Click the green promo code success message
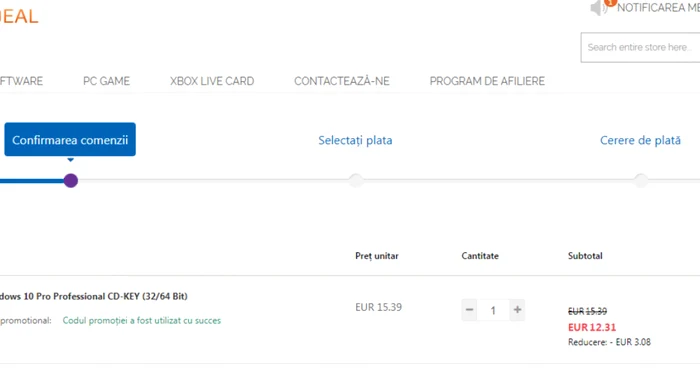 (x=142, y=320)
